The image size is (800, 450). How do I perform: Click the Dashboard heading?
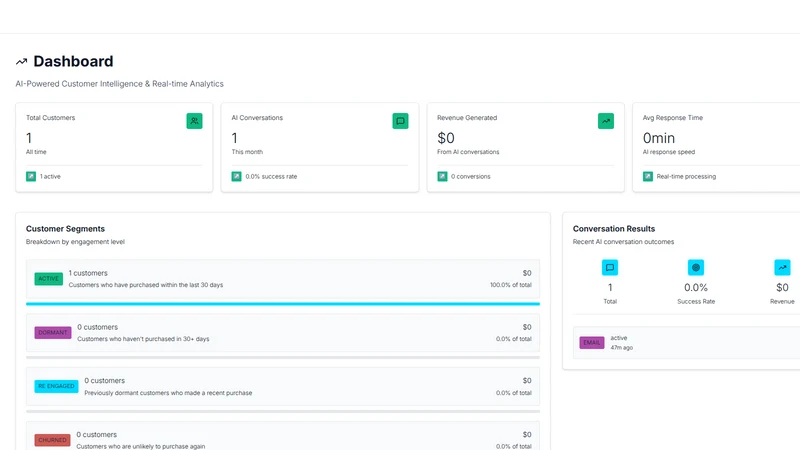coord(73,61)
